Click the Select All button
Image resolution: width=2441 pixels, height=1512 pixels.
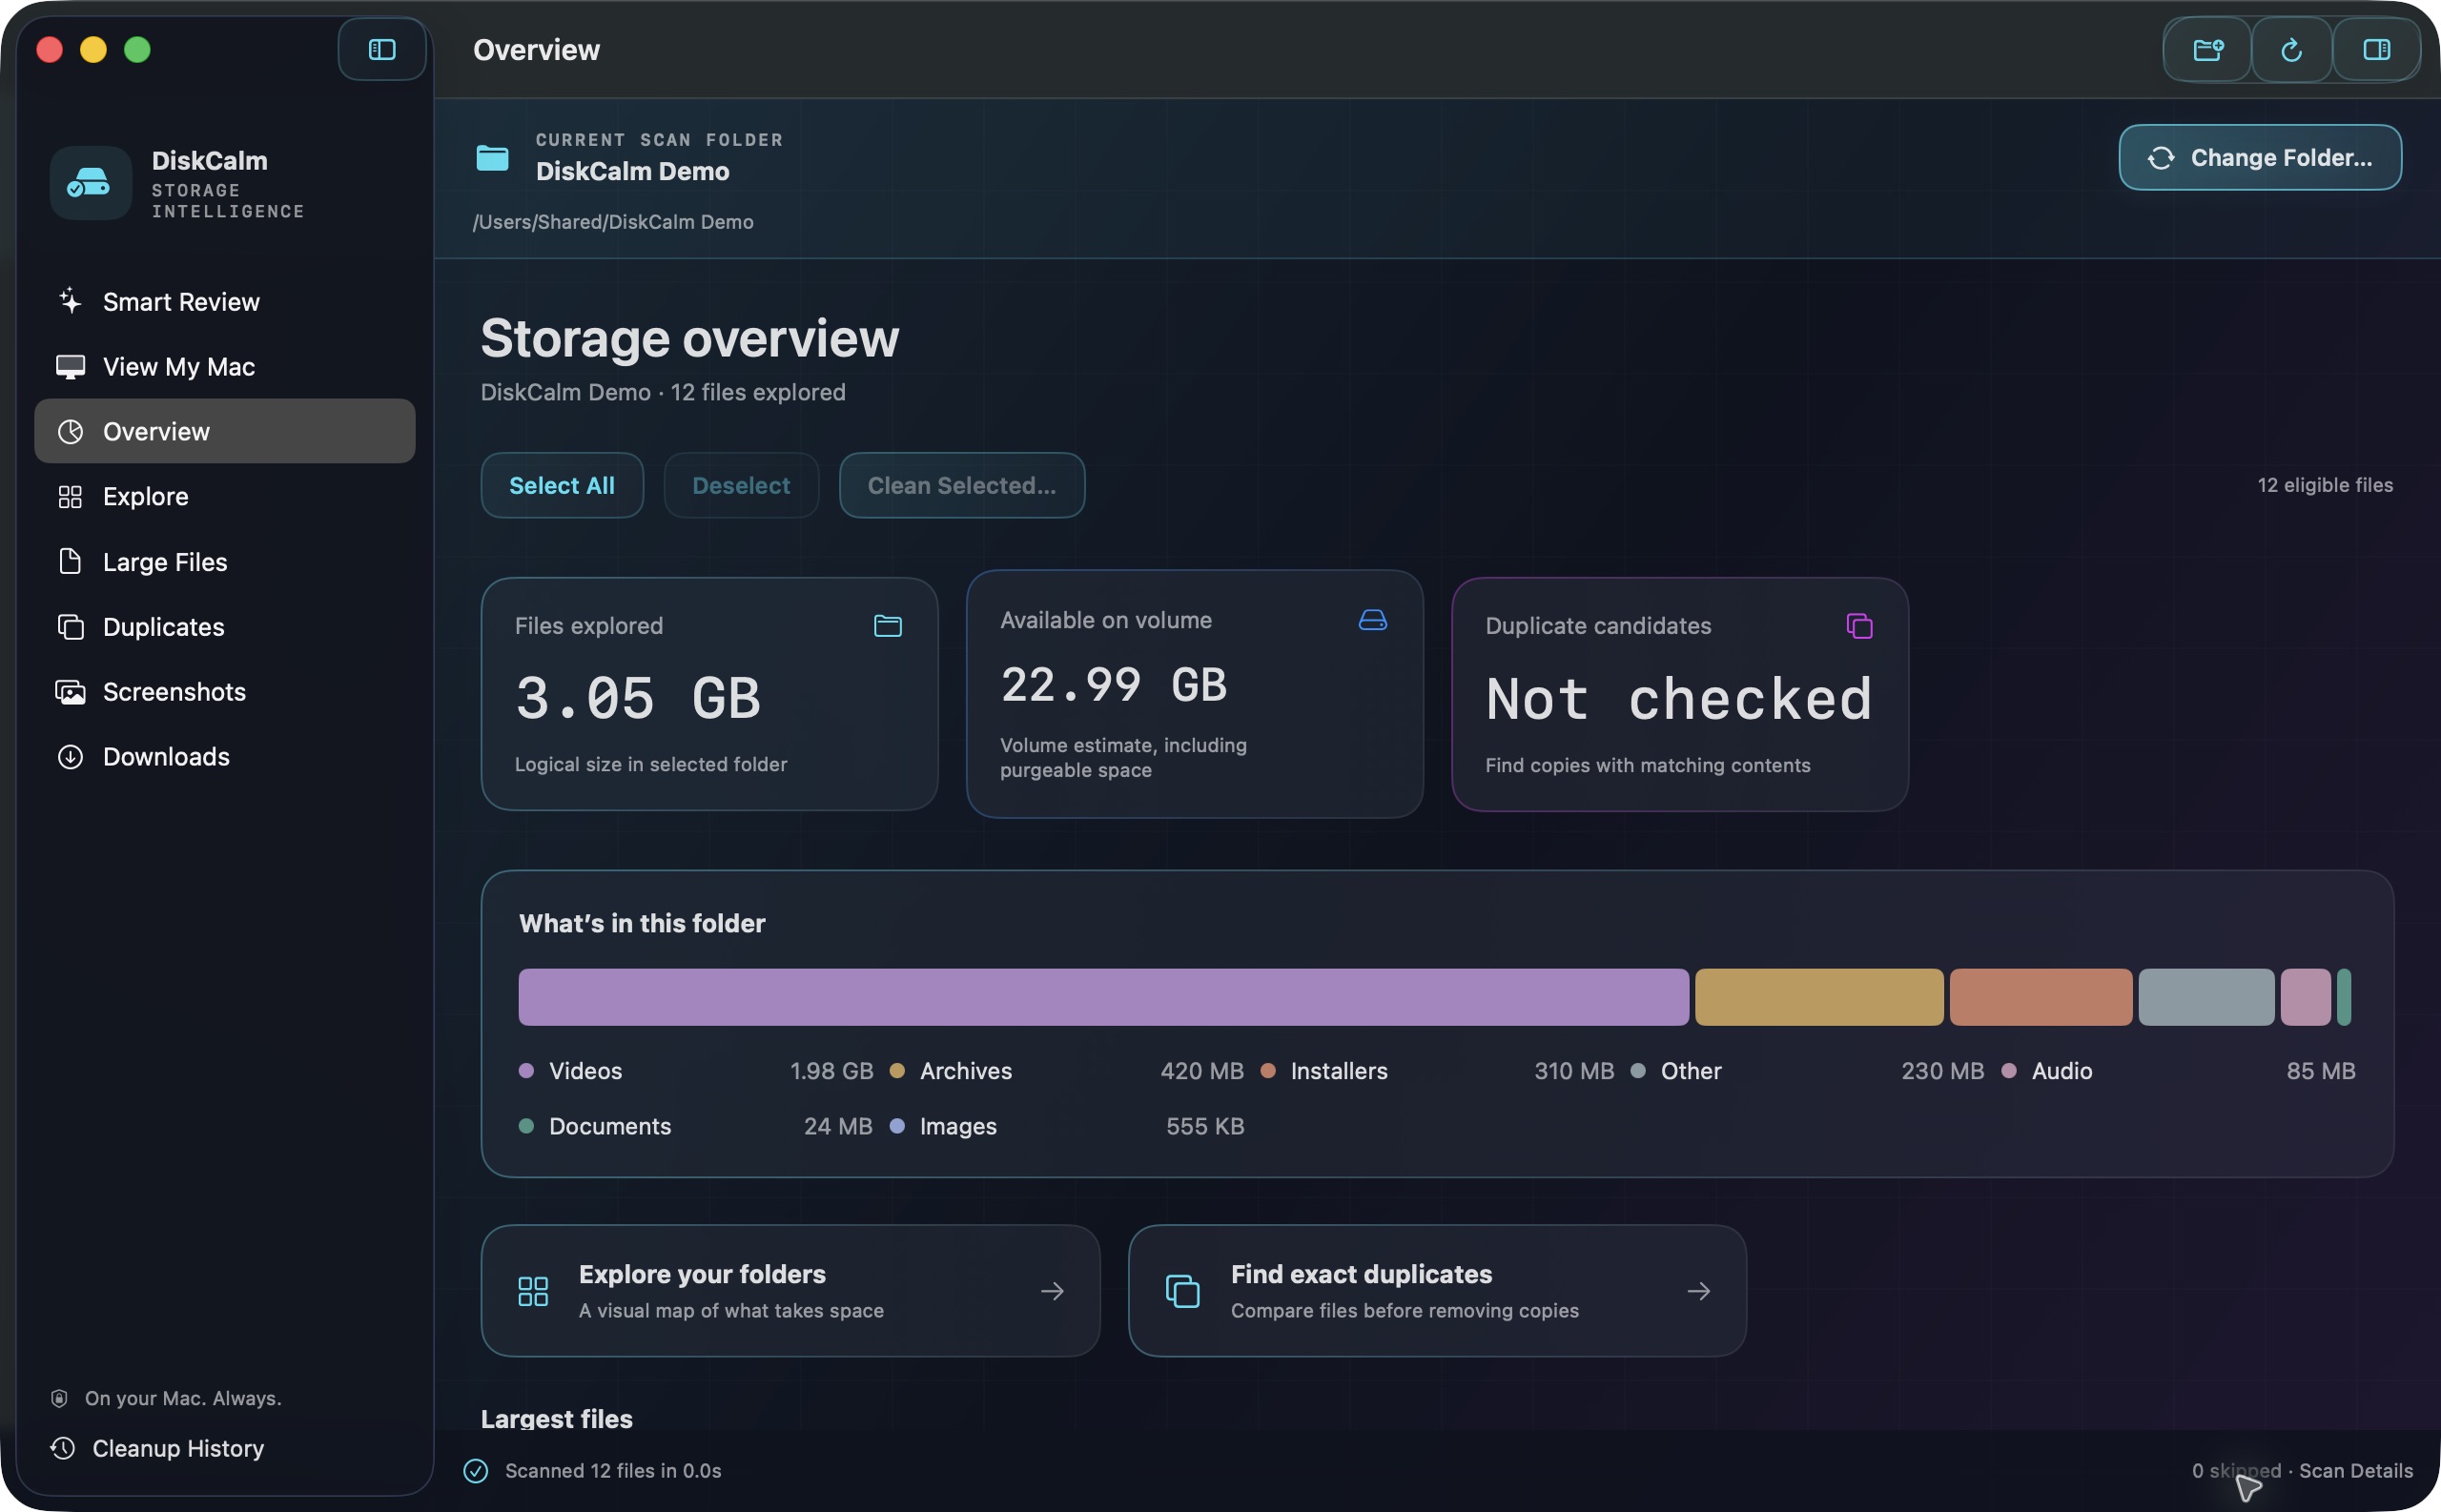coord(562,485)
